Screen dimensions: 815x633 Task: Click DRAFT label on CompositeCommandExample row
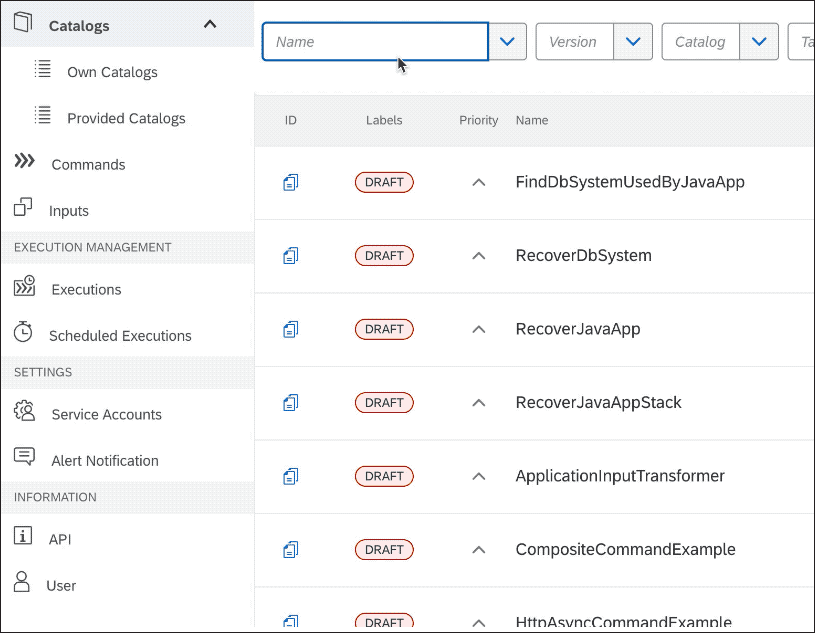point(384,550)
